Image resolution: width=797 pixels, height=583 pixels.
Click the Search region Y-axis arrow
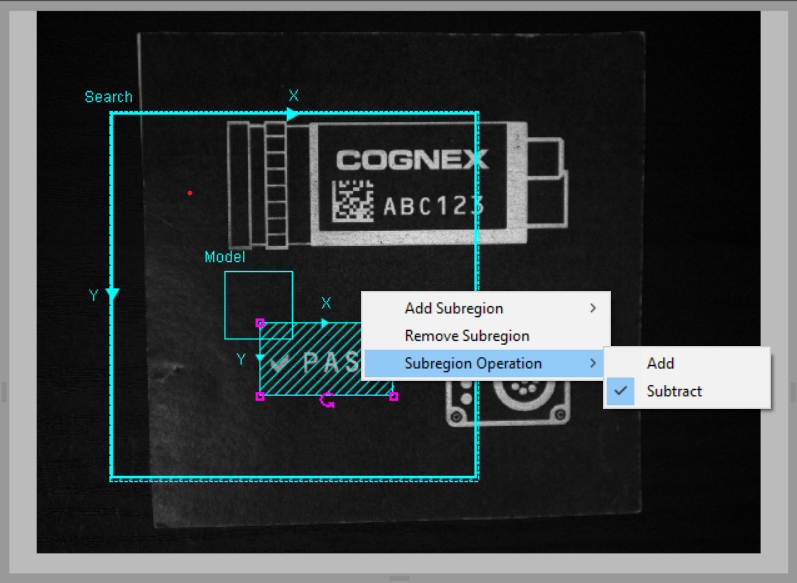pos(112,294)
